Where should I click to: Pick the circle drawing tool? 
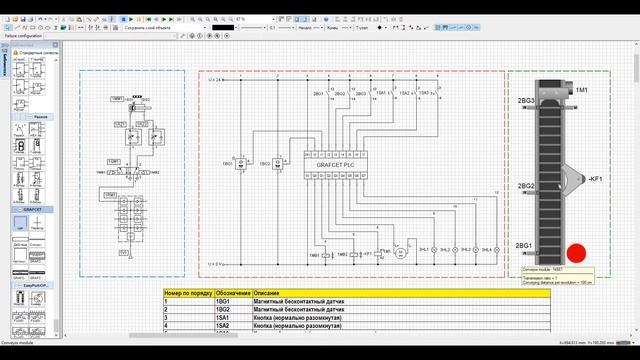coord(40,28)
